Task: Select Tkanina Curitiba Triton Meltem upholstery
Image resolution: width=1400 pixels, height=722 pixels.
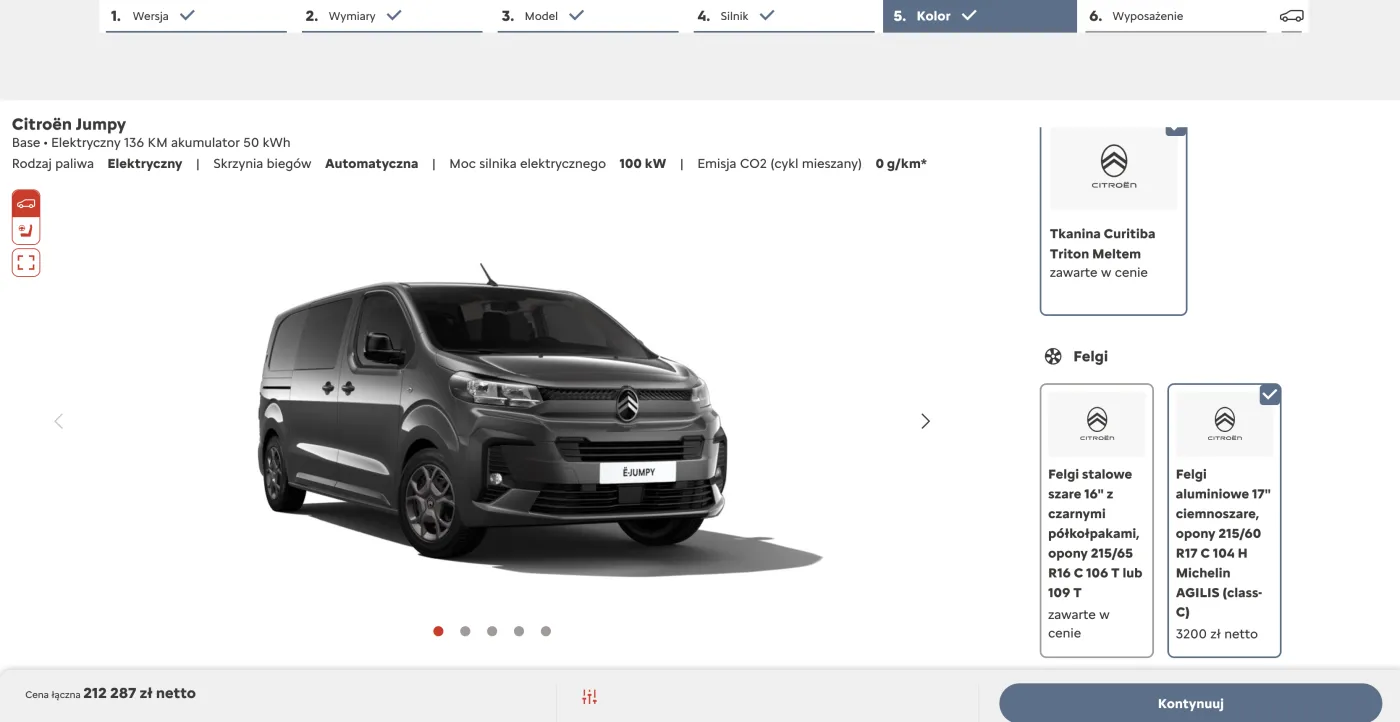Action: tap(1114, 222)
